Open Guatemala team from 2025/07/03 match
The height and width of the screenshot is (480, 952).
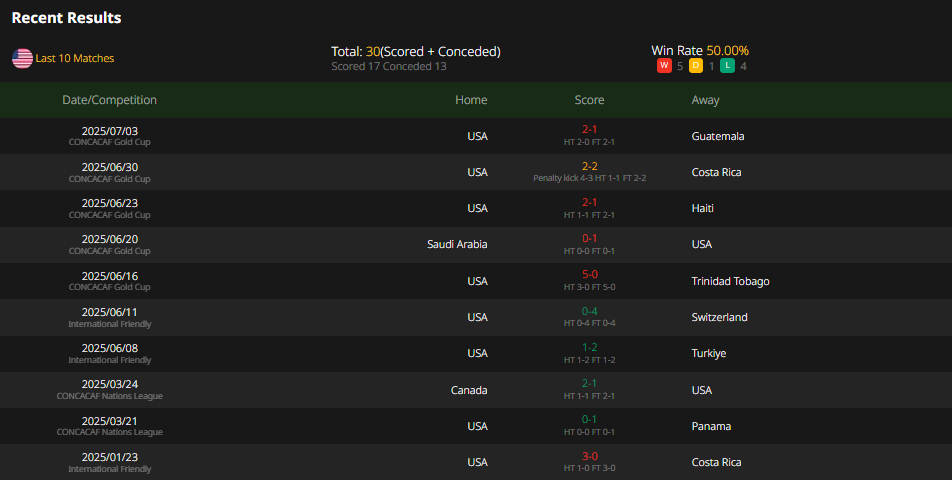pyautogui.click(x=718, y=136)
